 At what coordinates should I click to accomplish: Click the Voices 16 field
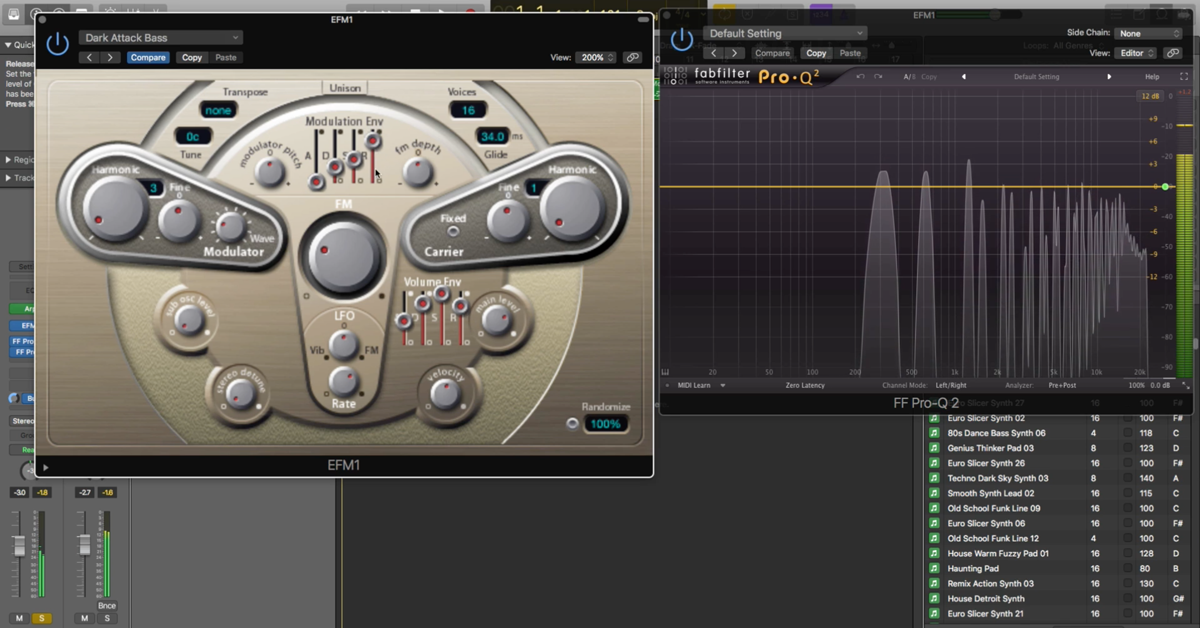click(x=467, y=110)
